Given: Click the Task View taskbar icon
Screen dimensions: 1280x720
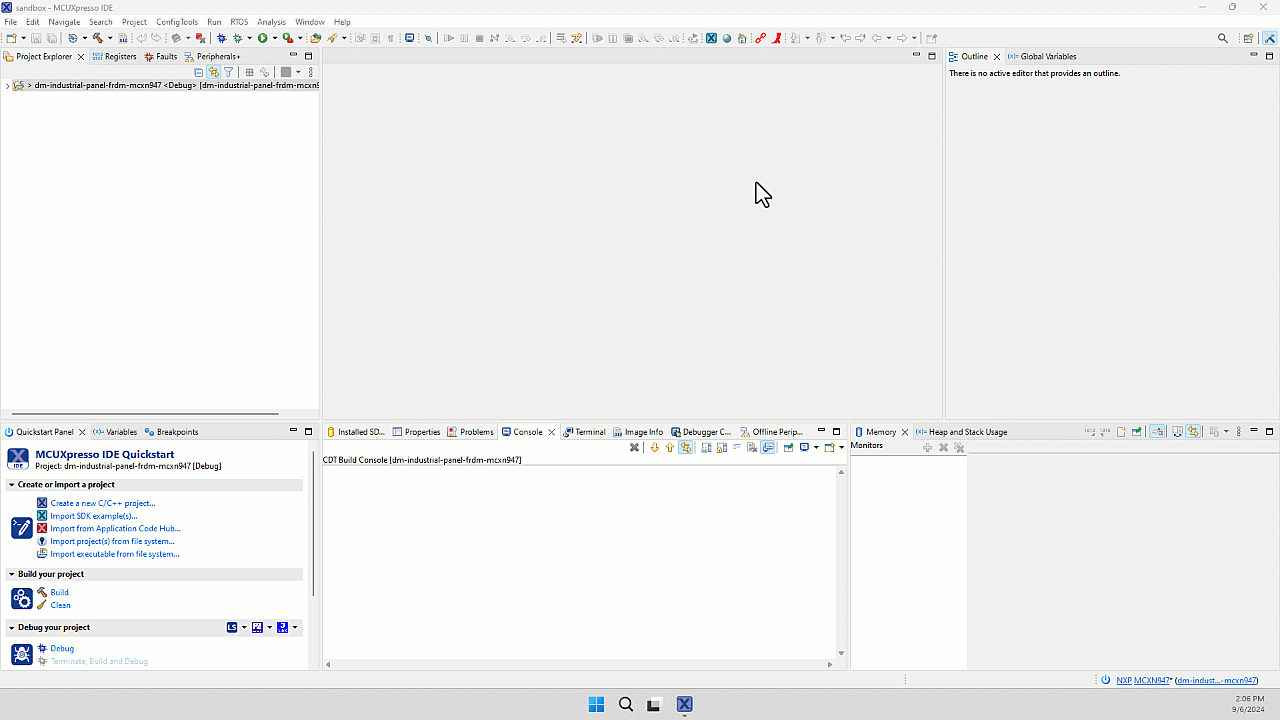Looking at the screenshot, I should point(655,704).
